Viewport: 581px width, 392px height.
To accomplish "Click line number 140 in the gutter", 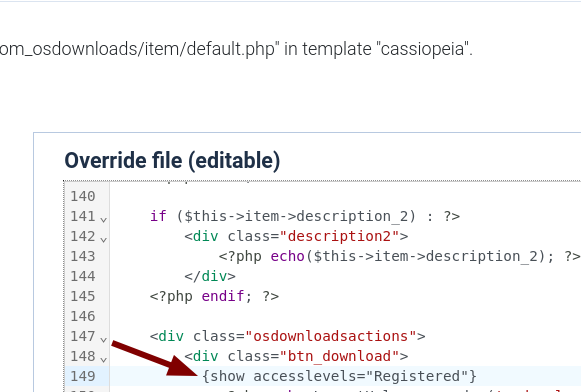I will point(83,196).
